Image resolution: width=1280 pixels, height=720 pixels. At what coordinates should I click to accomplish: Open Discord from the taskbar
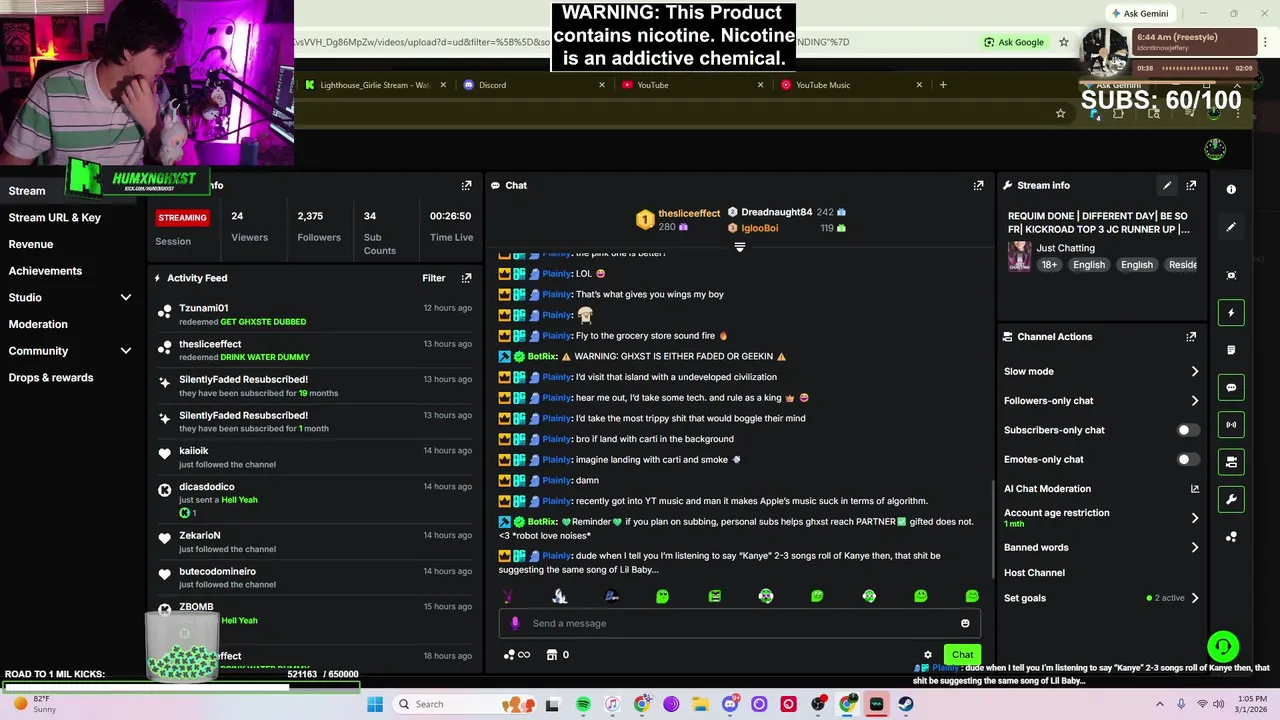pyautogui.click(x=730, y=704)
